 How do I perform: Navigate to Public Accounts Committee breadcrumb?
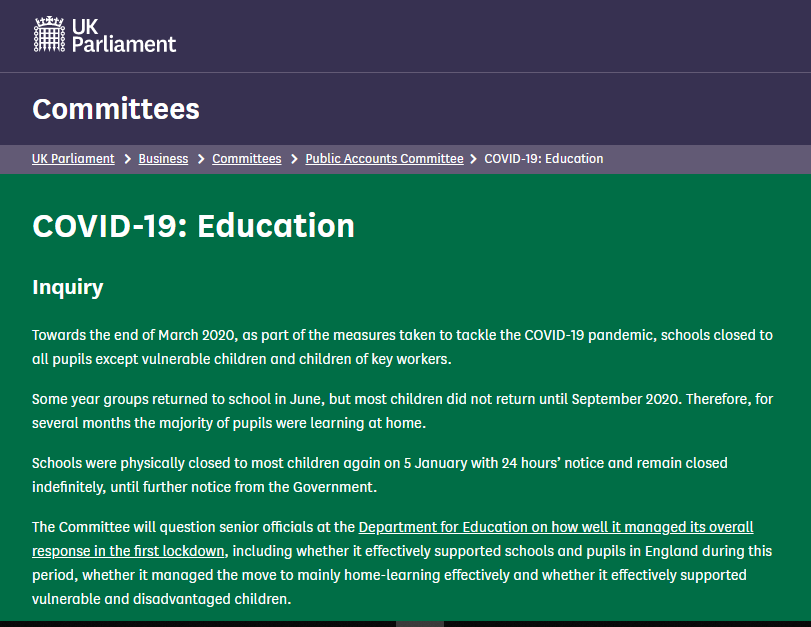[x=384, y=159]
